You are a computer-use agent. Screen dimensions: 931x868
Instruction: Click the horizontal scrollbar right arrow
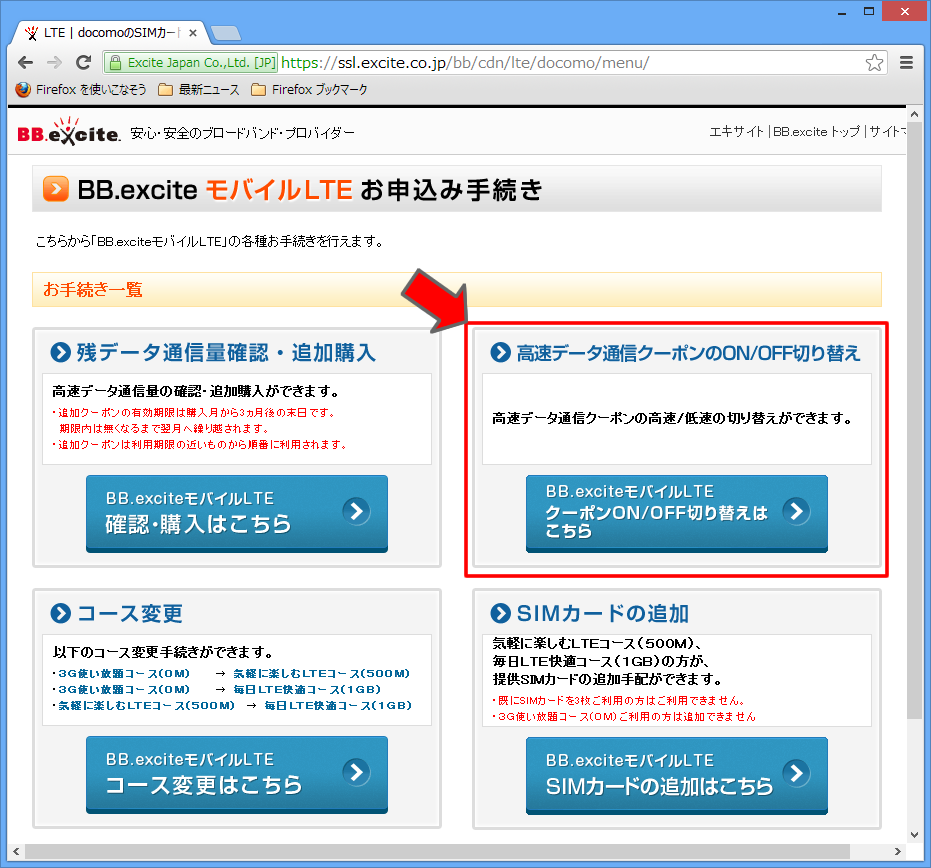(898, 851)
